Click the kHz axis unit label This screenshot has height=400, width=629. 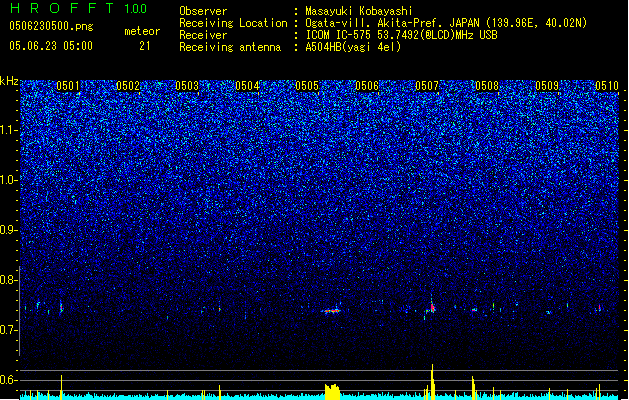tap(9, 81)
